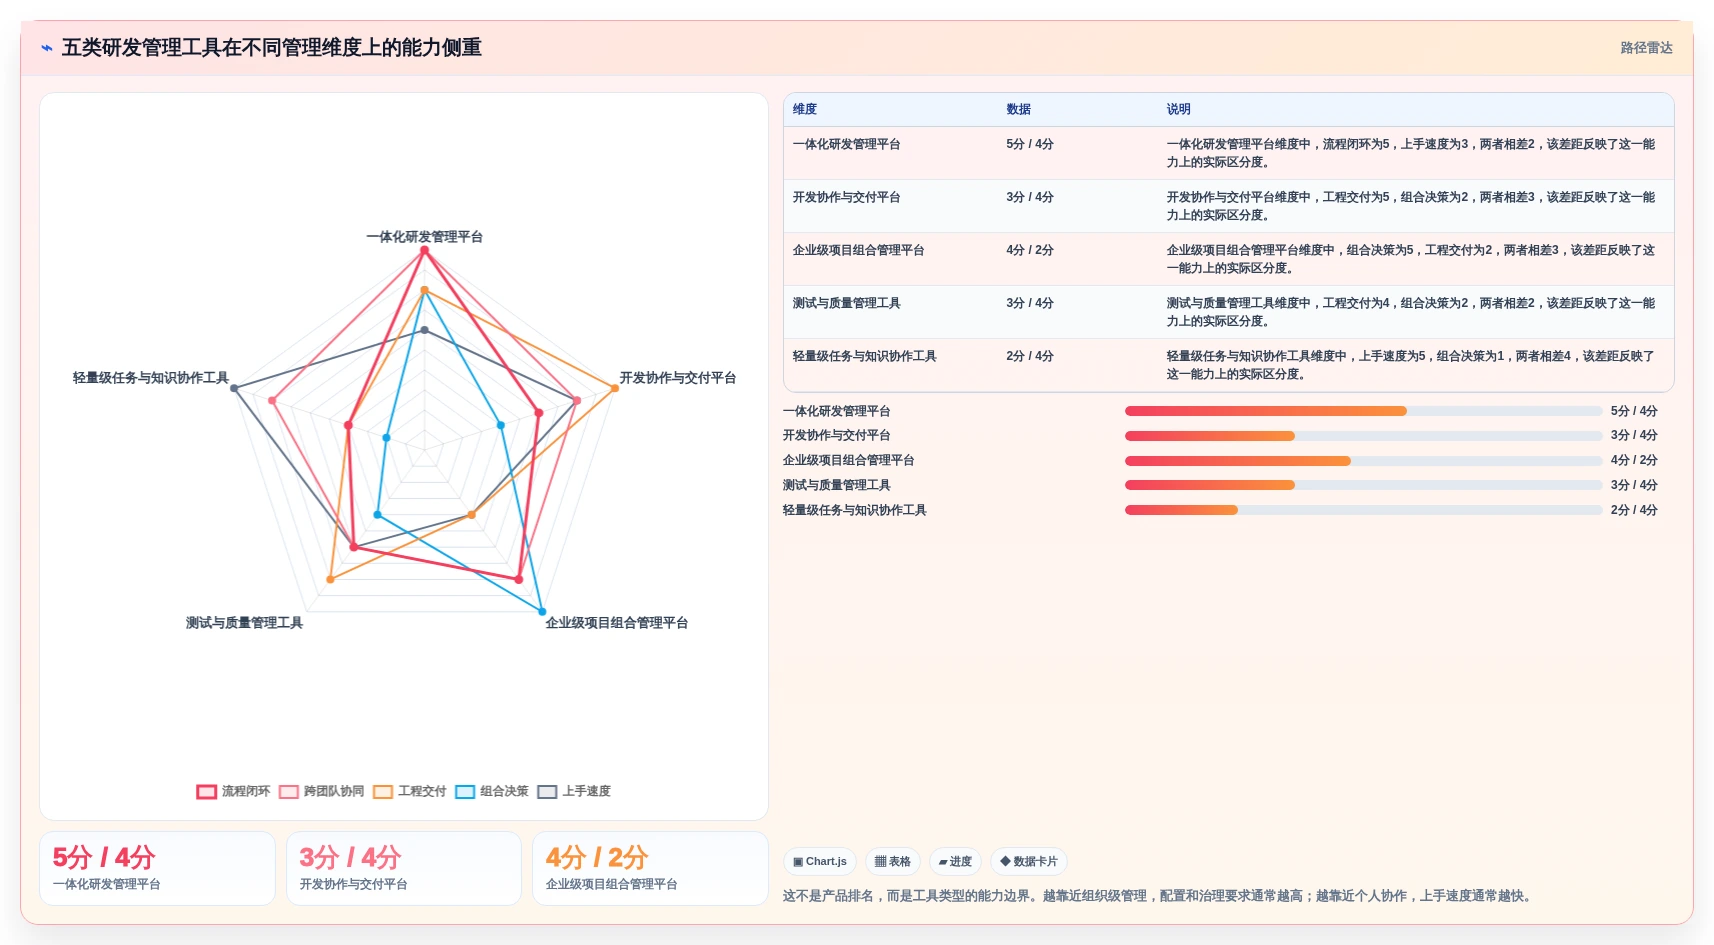Open the 3分 / 4分 开发协作与交付平台 data card
The image size is (1714, 945).
(x=404, y=868)
